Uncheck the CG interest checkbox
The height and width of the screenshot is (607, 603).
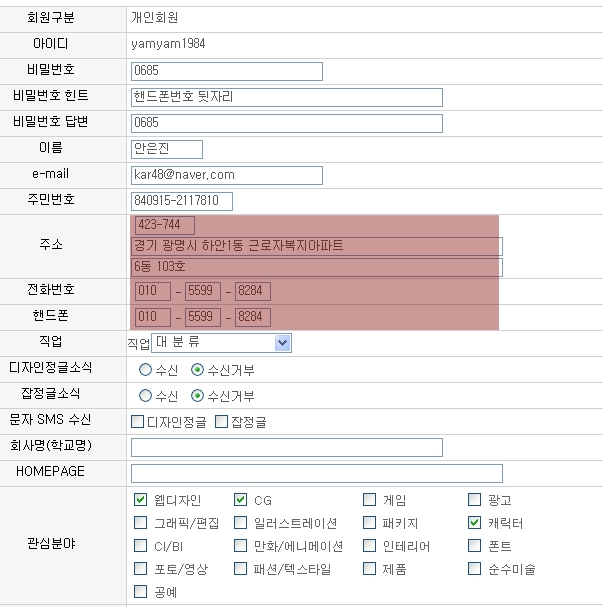[240, 499]
